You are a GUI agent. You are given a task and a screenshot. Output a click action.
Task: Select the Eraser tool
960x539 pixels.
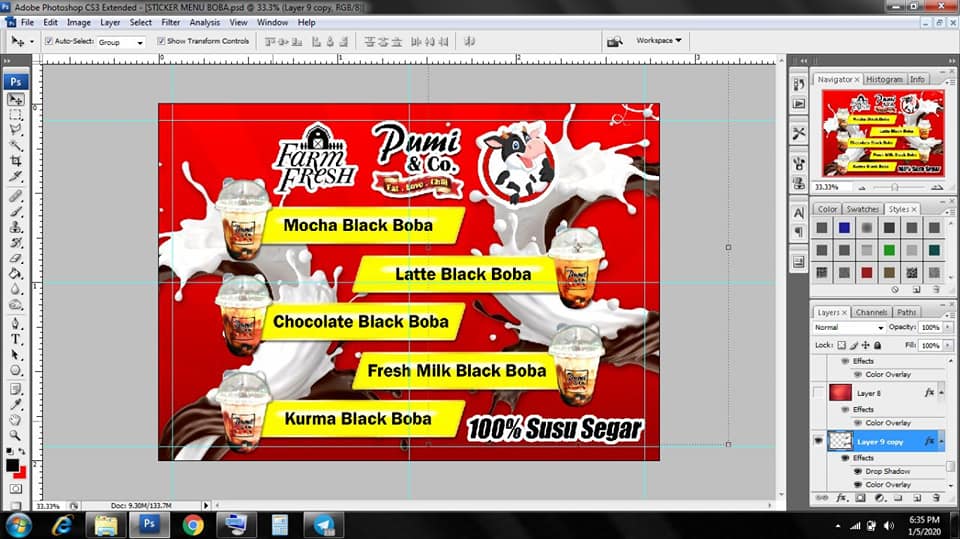click(x=16, y=258)
